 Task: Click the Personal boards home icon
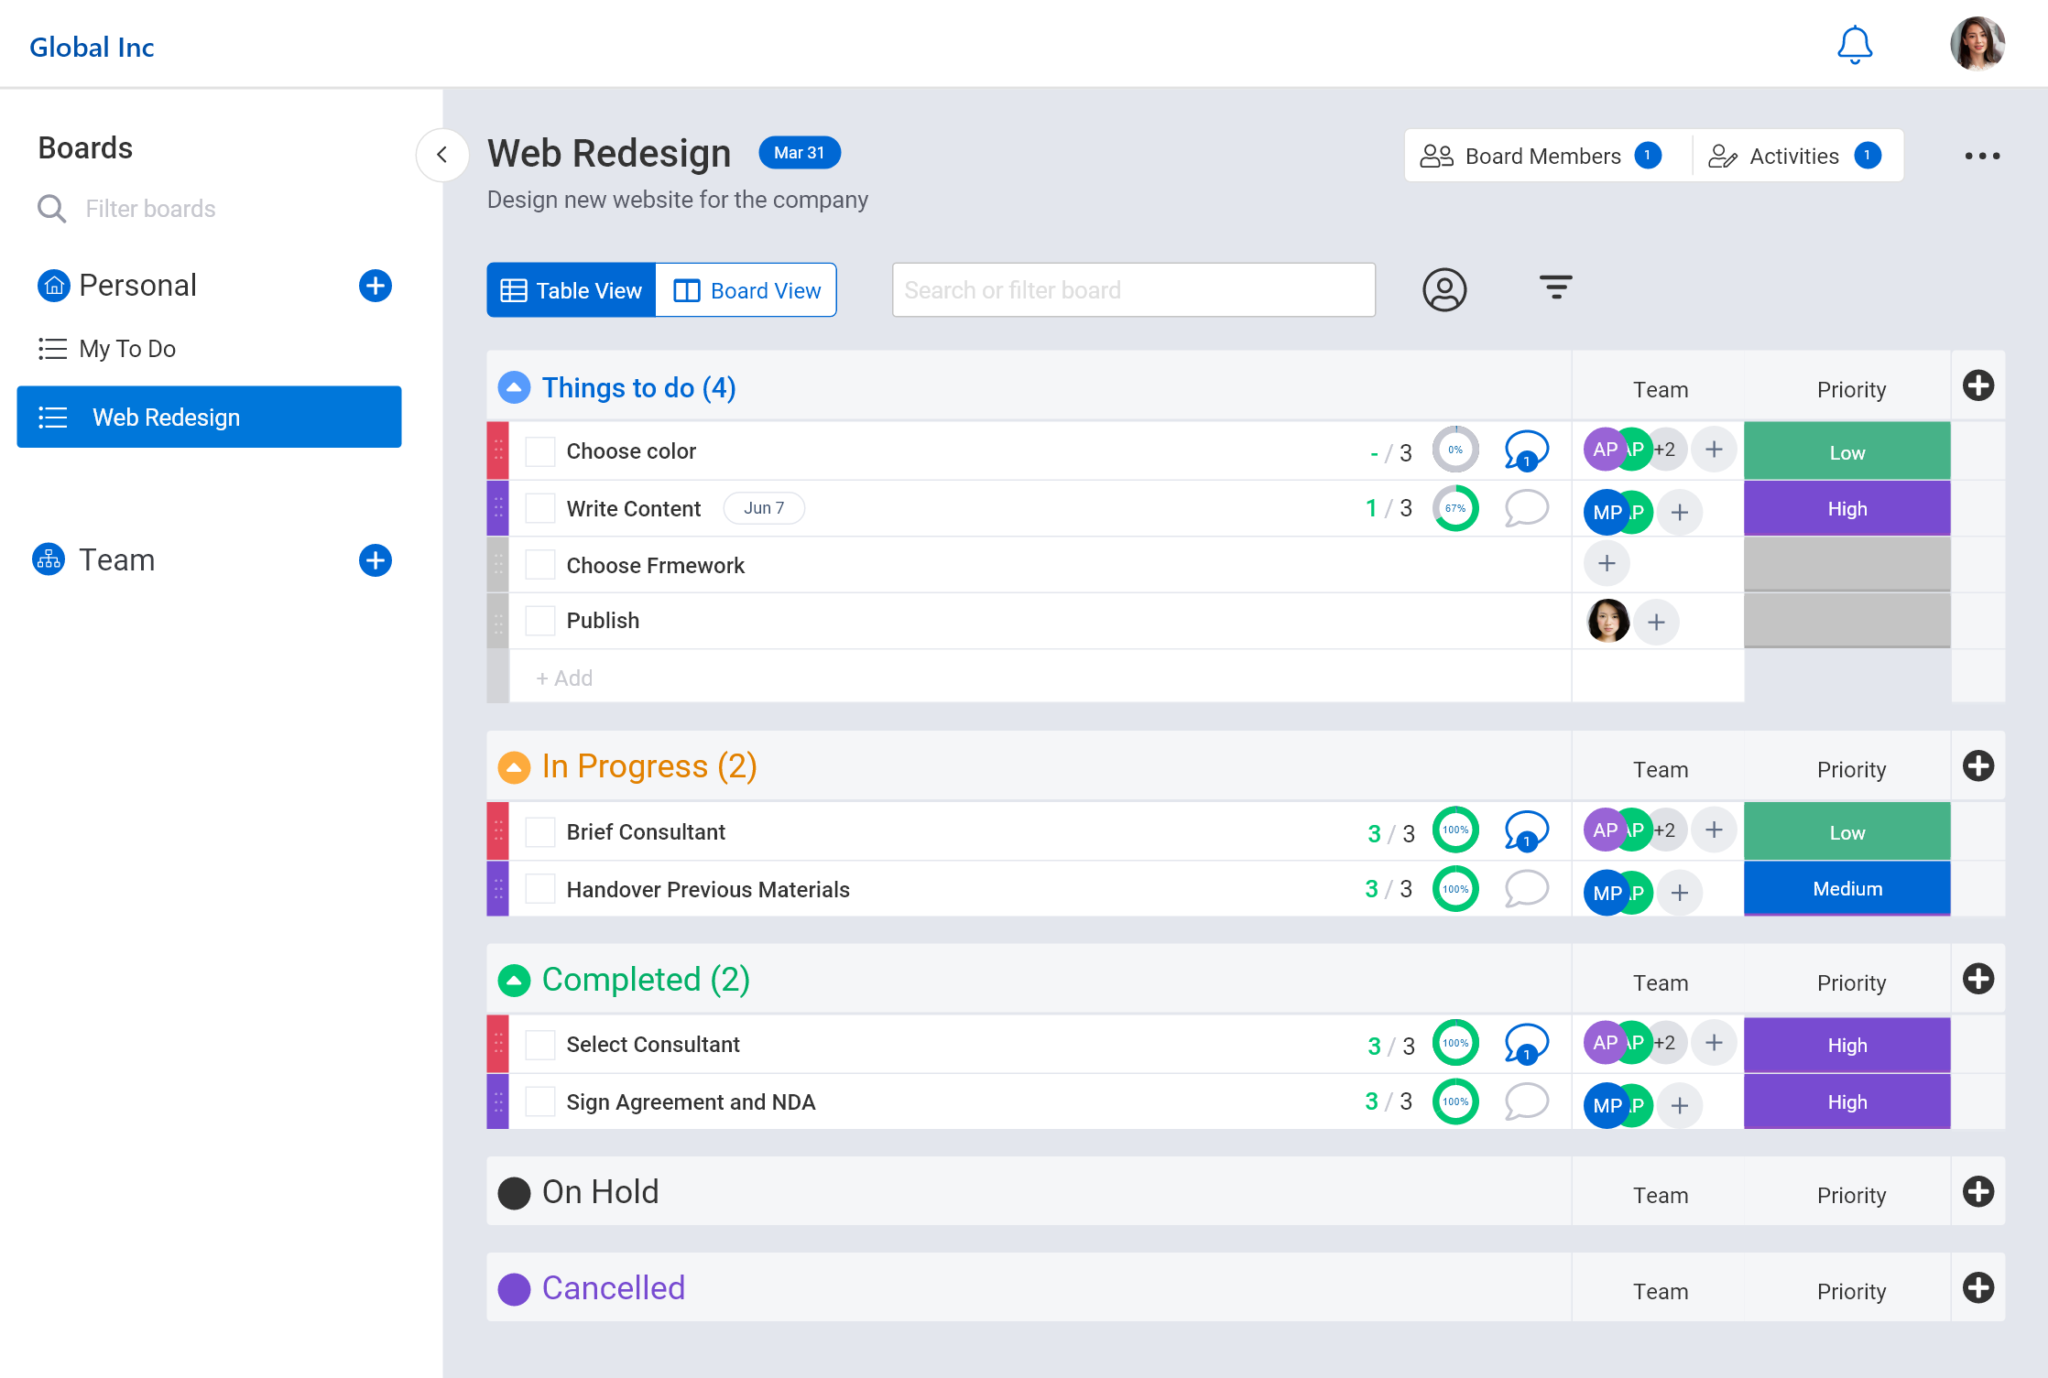pyautogui.click(x=53, y=285)
